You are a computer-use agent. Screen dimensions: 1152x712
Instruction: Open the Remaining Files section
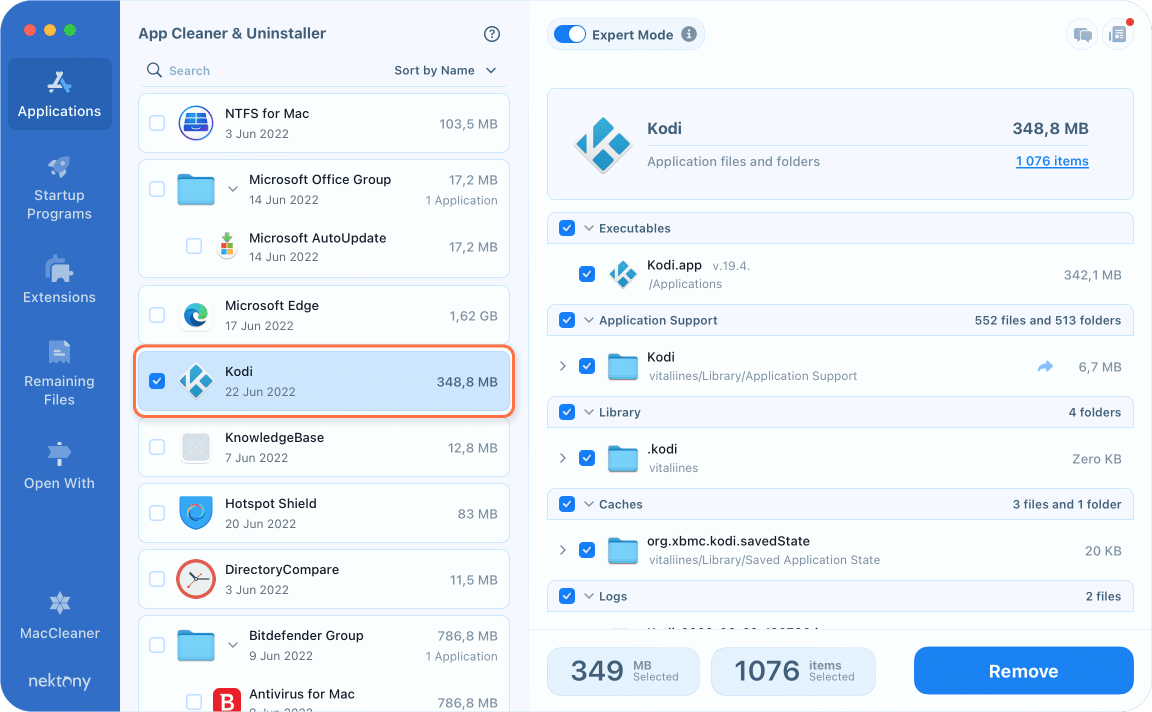coord(59,372)
